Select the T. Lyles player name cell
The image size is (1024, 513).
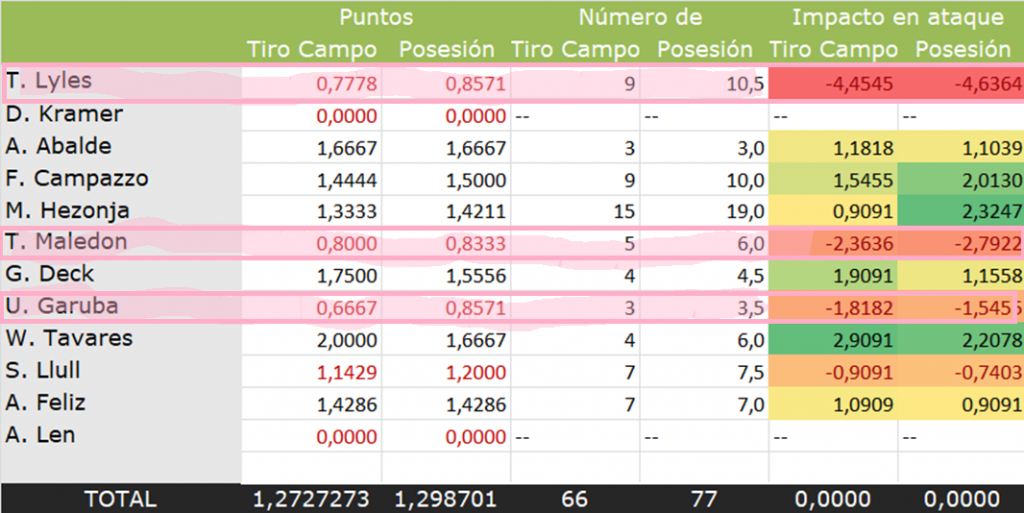click(50, 83)
